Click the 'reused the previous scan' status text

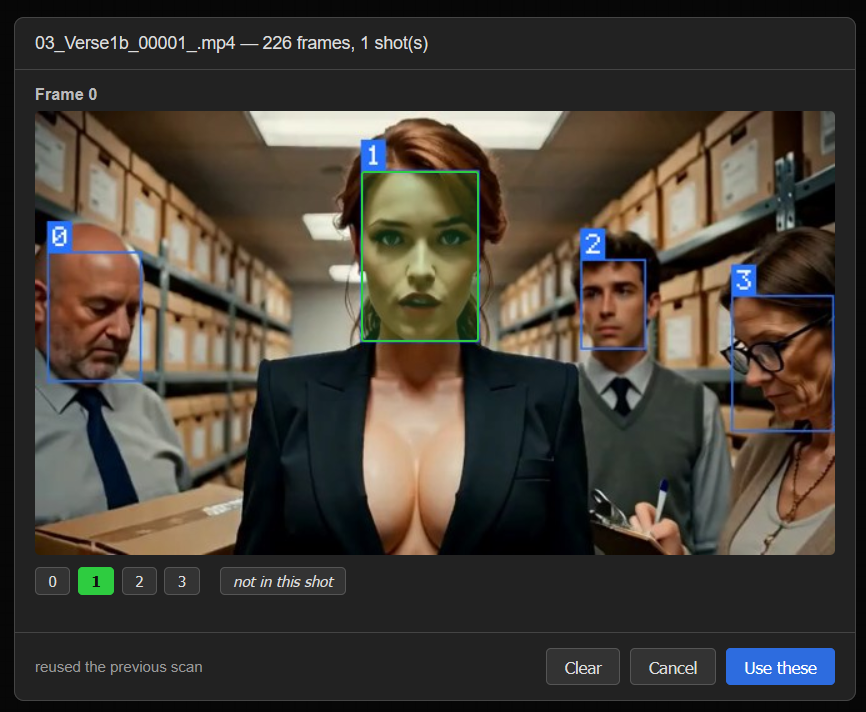[x=119, y=667]
